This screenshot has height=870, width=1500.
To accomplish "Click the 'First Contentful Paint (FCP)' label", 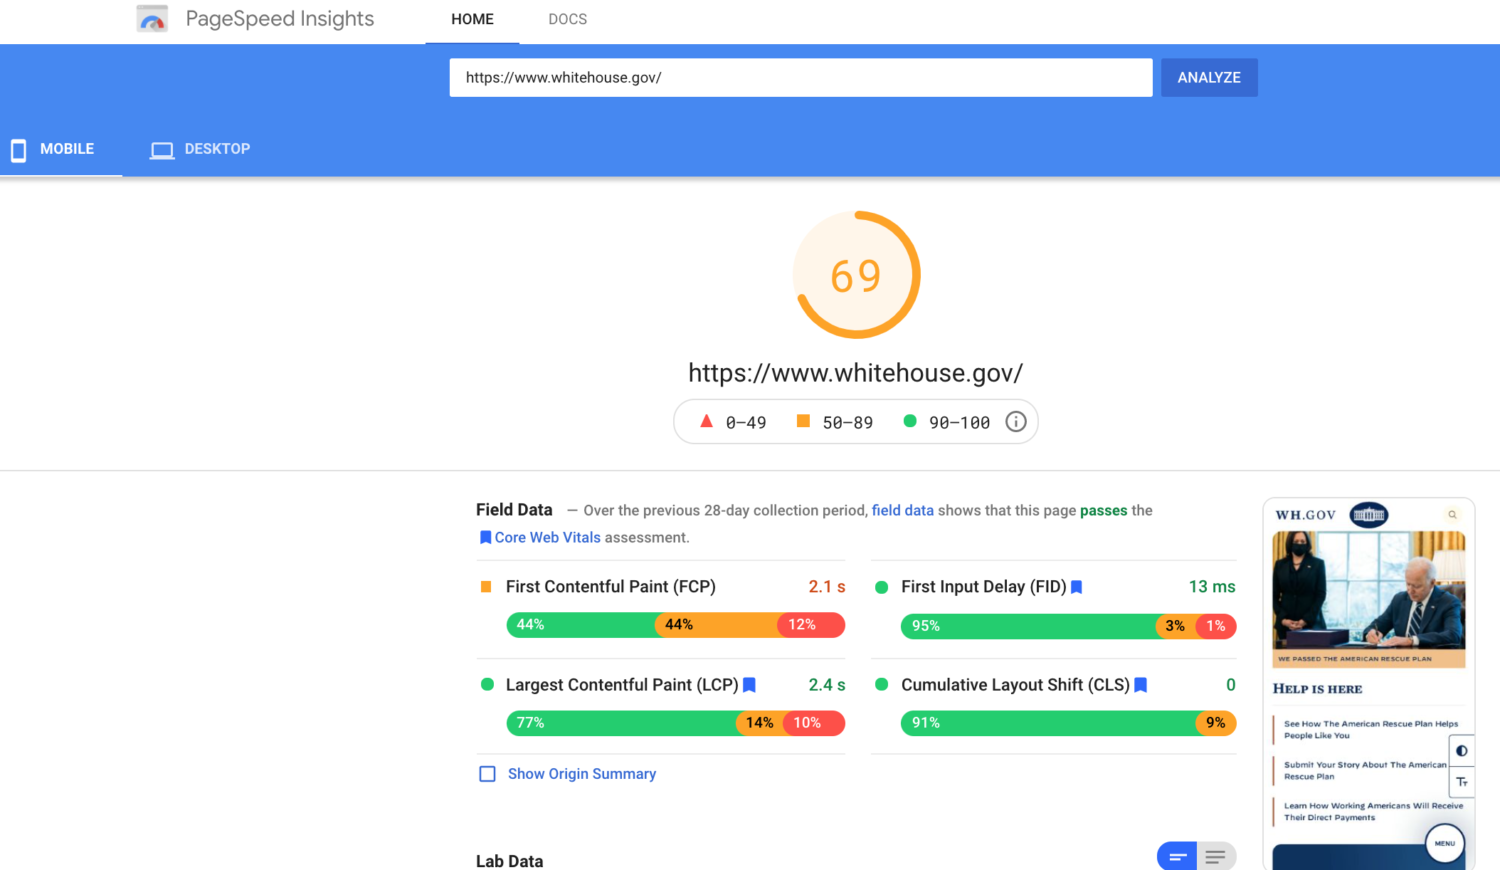I will coord(611,587).
